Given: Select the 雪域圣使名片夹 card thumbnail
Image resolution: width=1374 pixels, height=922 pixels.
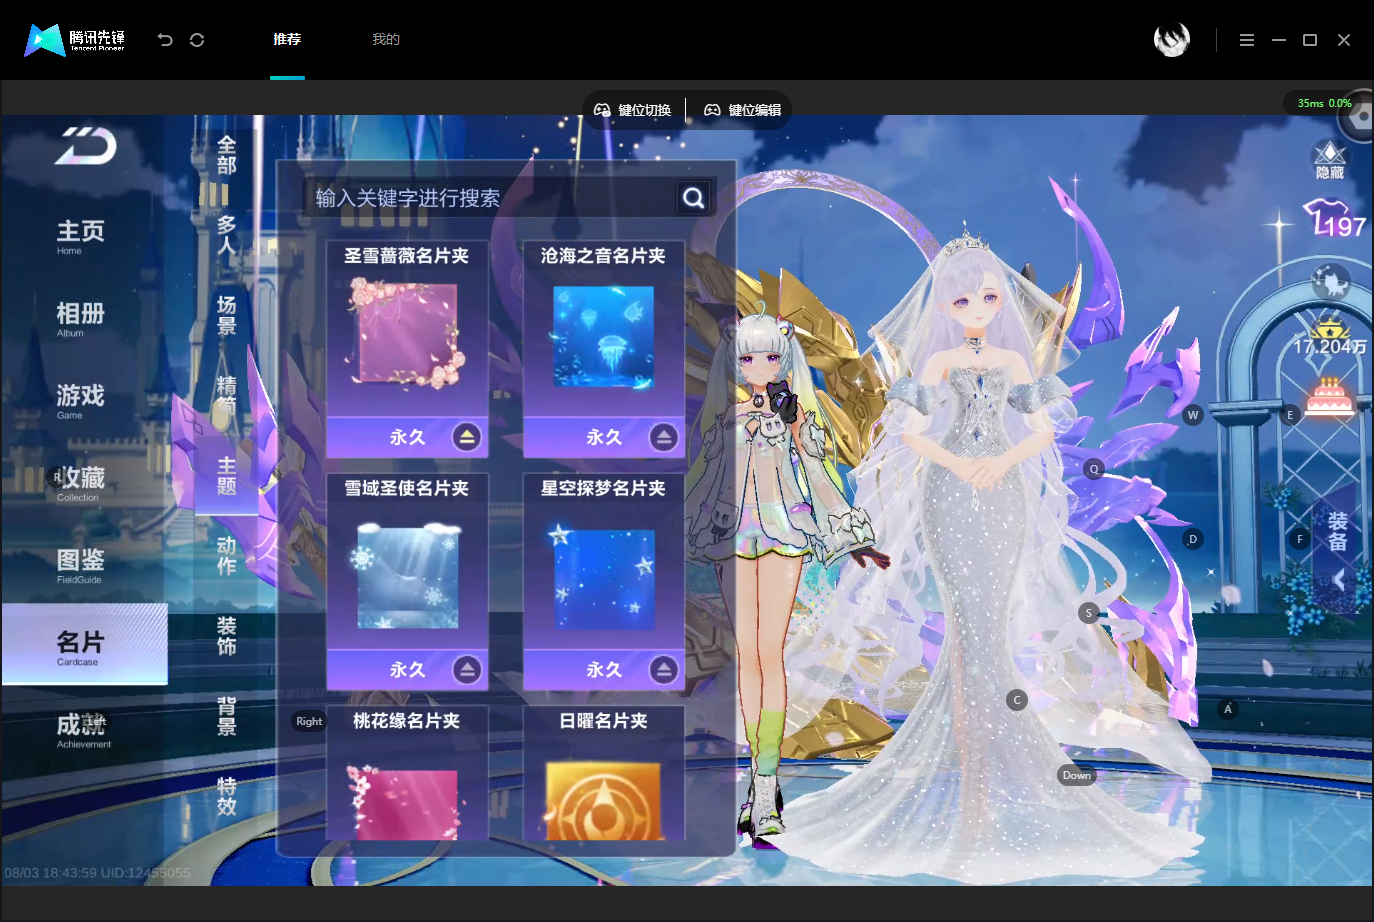Looking at the screenshot, I should click(x=407, y=575).
